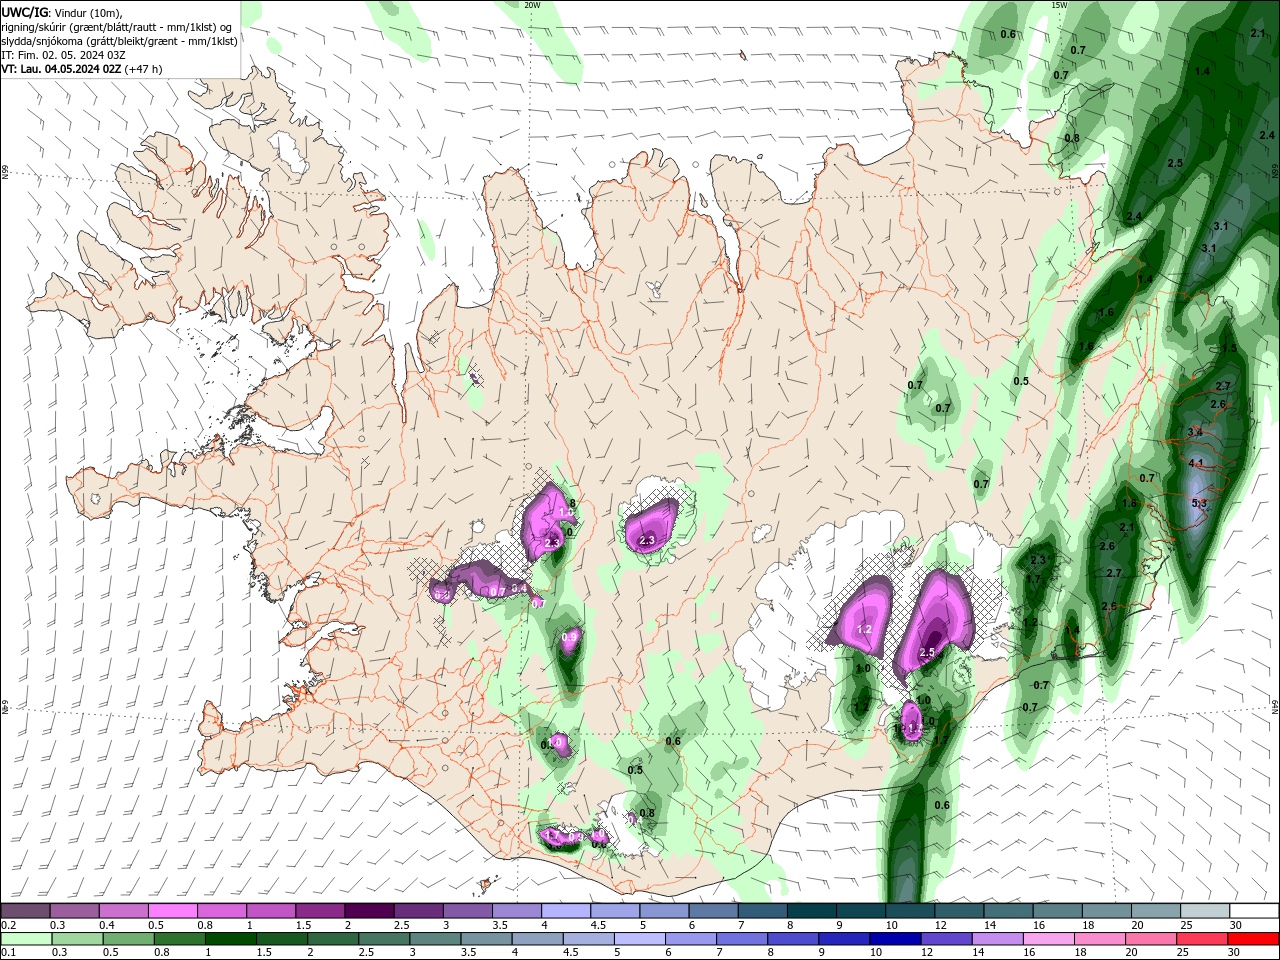Screen dimensions: 1280x960
Task: Click the deep blue rain swatch from 10 to 12
Action: pos(894,939)
